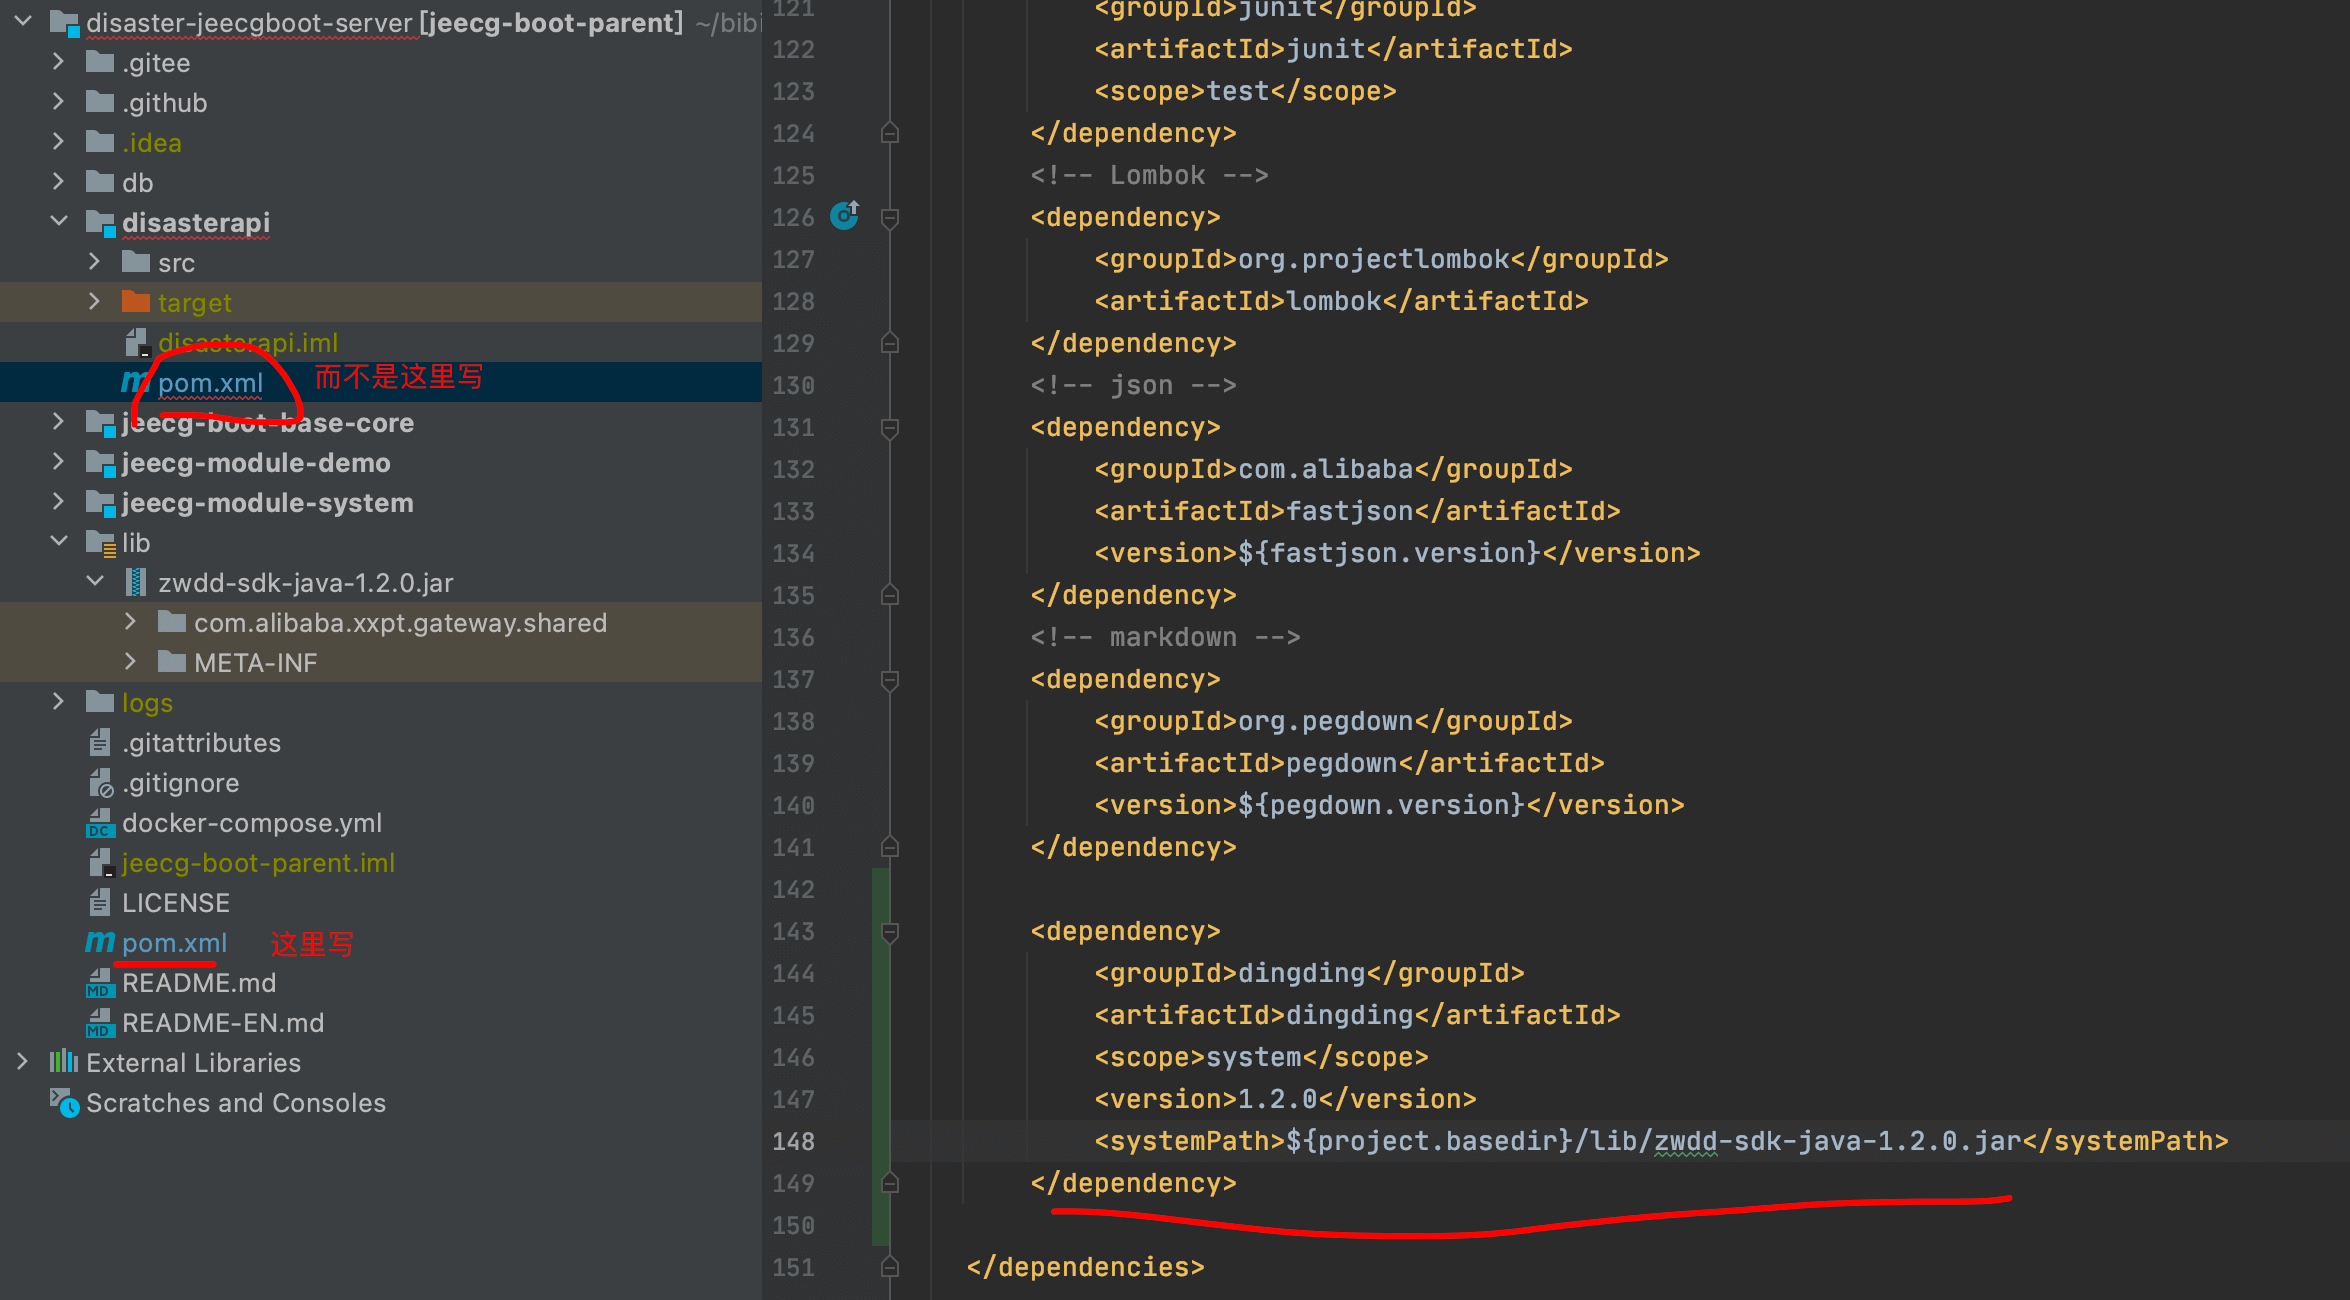2350x1300 pixels.
Task: Toggle the fold marker on line 137
Action: click(889, 679)
